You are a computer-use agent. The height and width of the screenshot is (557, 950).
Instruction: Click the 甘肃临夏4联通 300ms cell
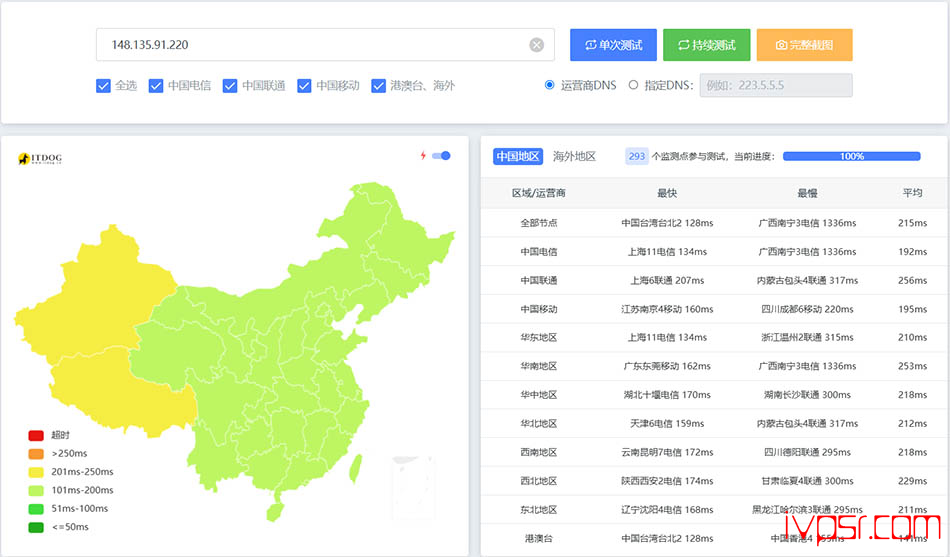point(807,481)
